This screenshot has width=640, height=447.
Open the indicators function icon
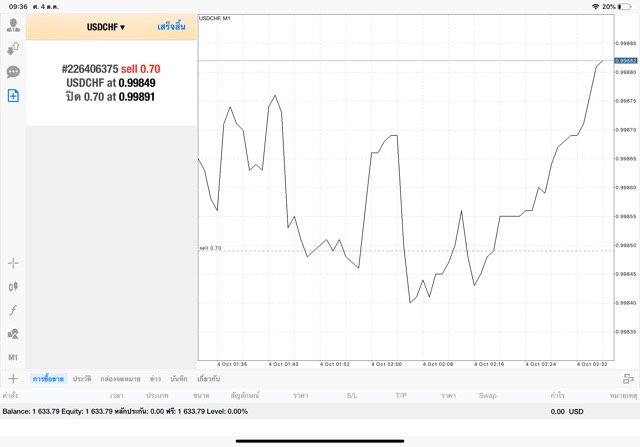click(x=13, y=310)
